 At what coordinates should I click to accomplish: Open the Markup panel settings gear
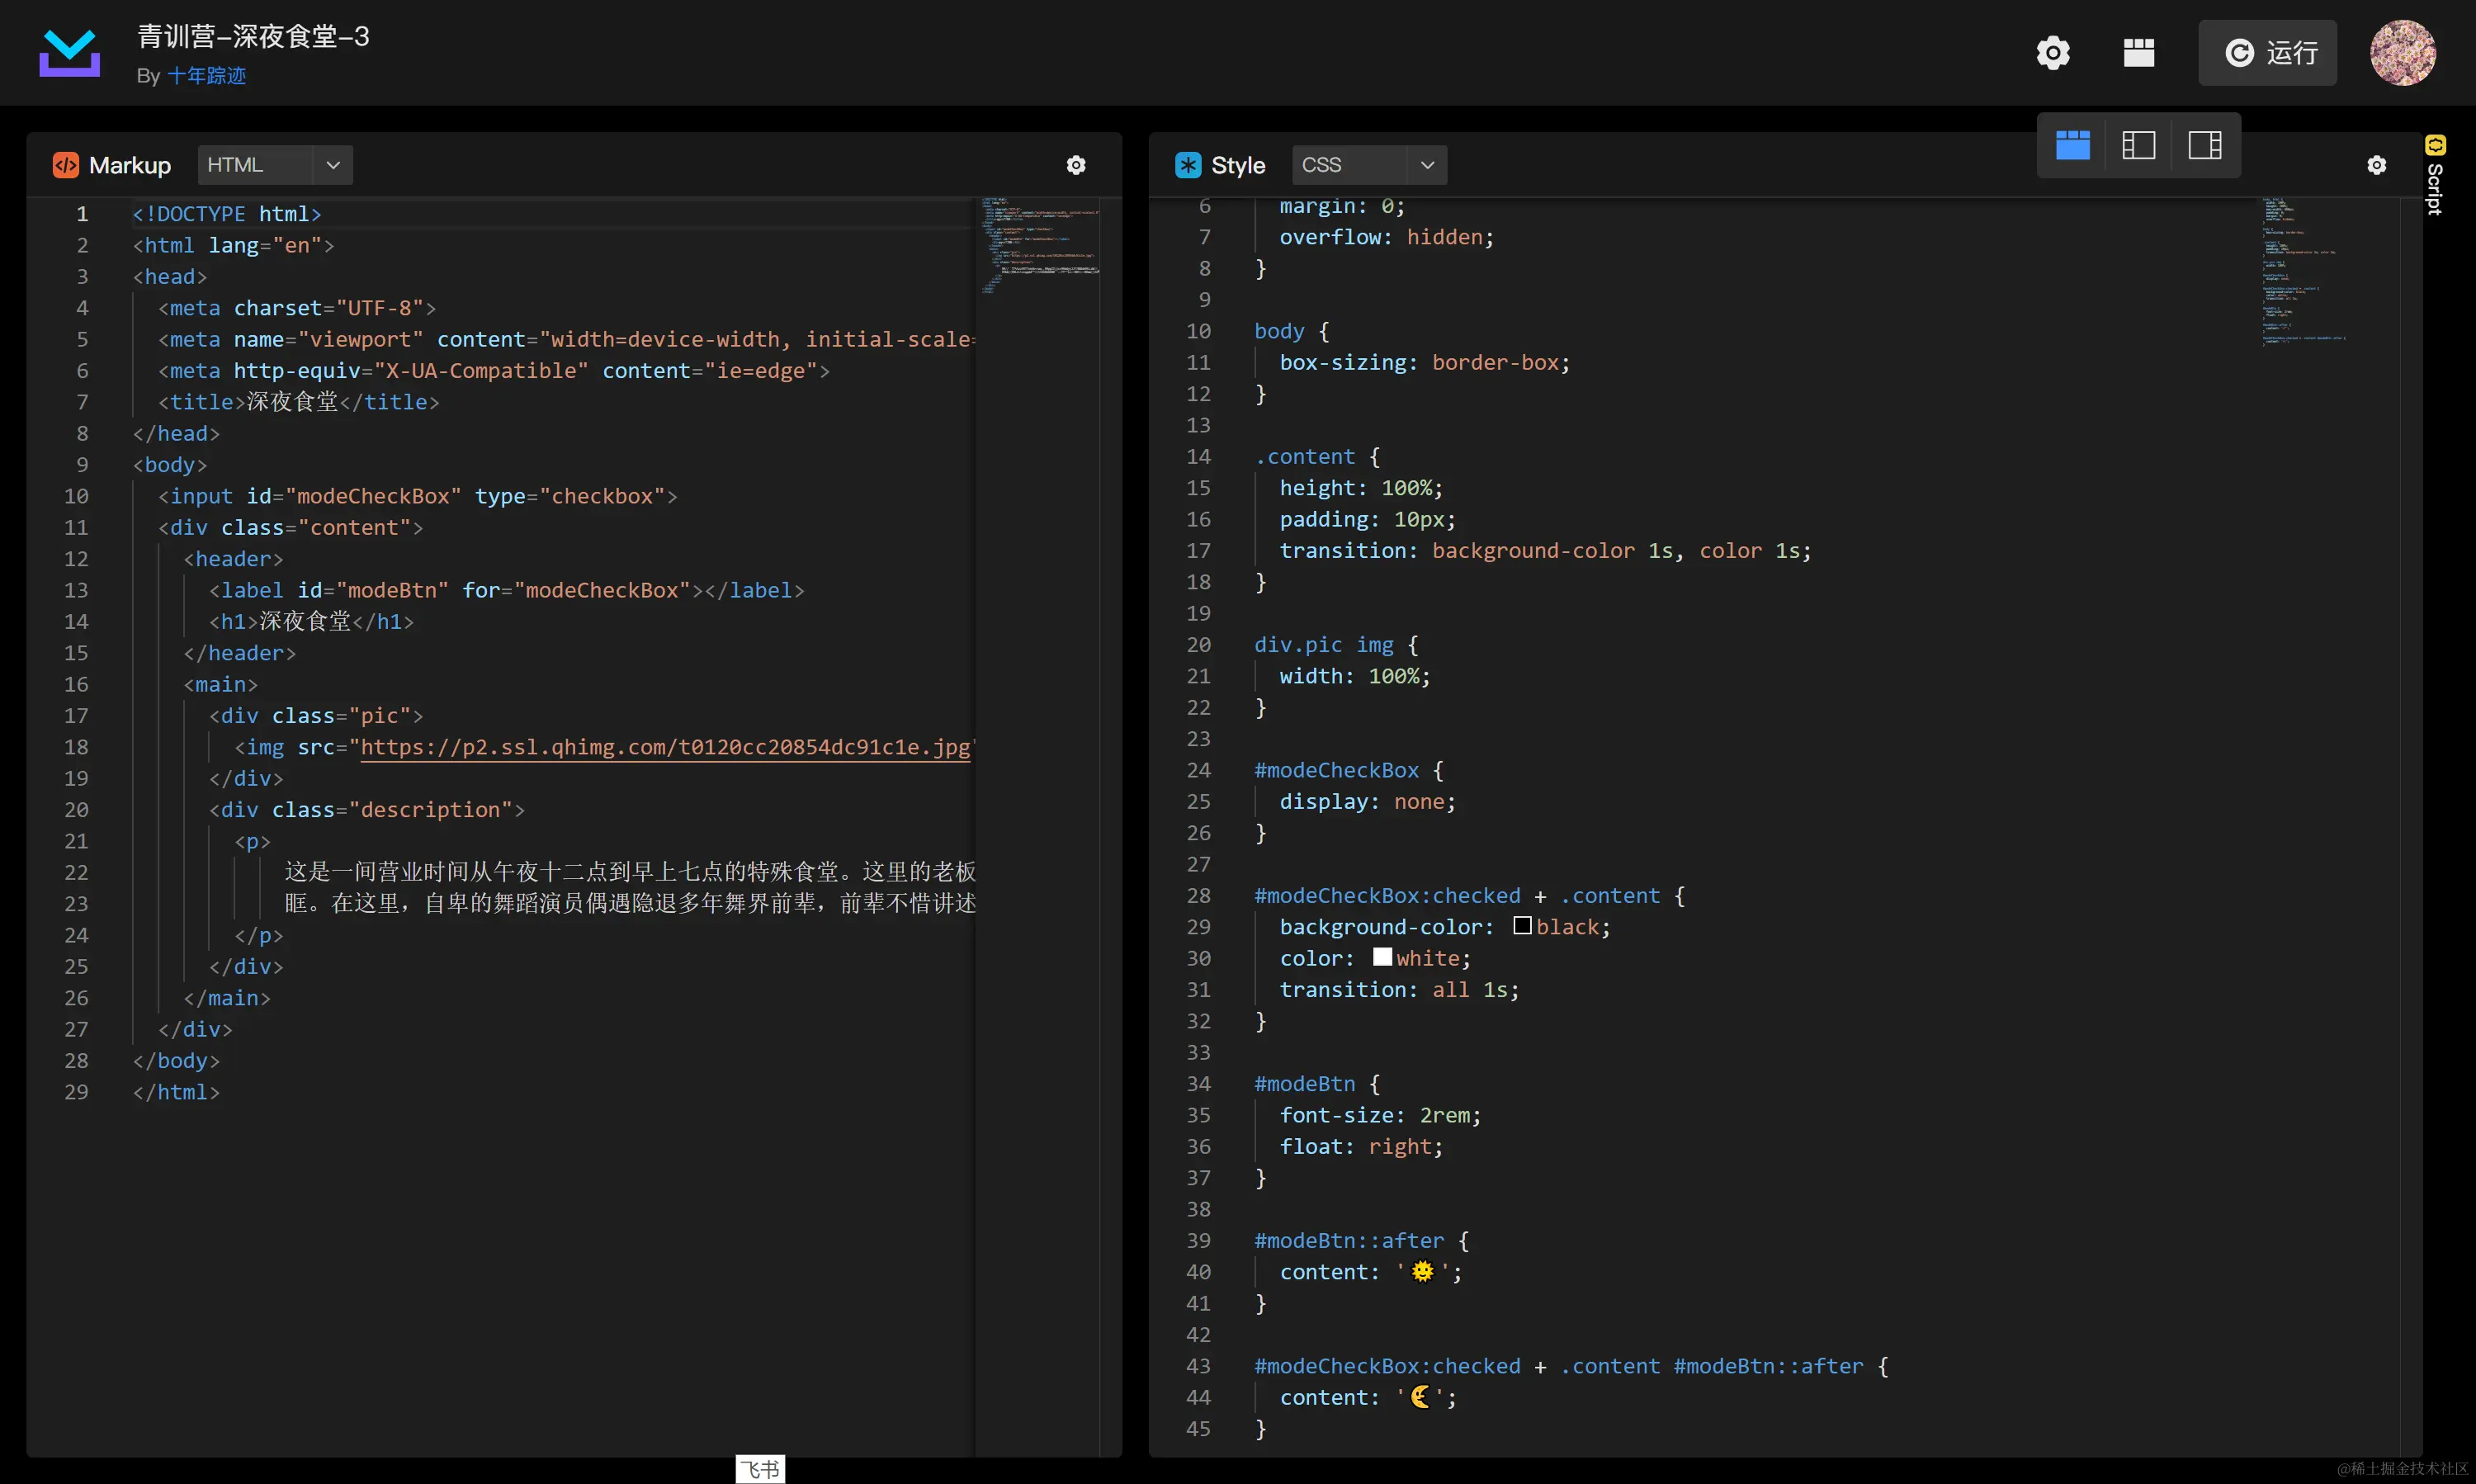(x=1076, y=165)
